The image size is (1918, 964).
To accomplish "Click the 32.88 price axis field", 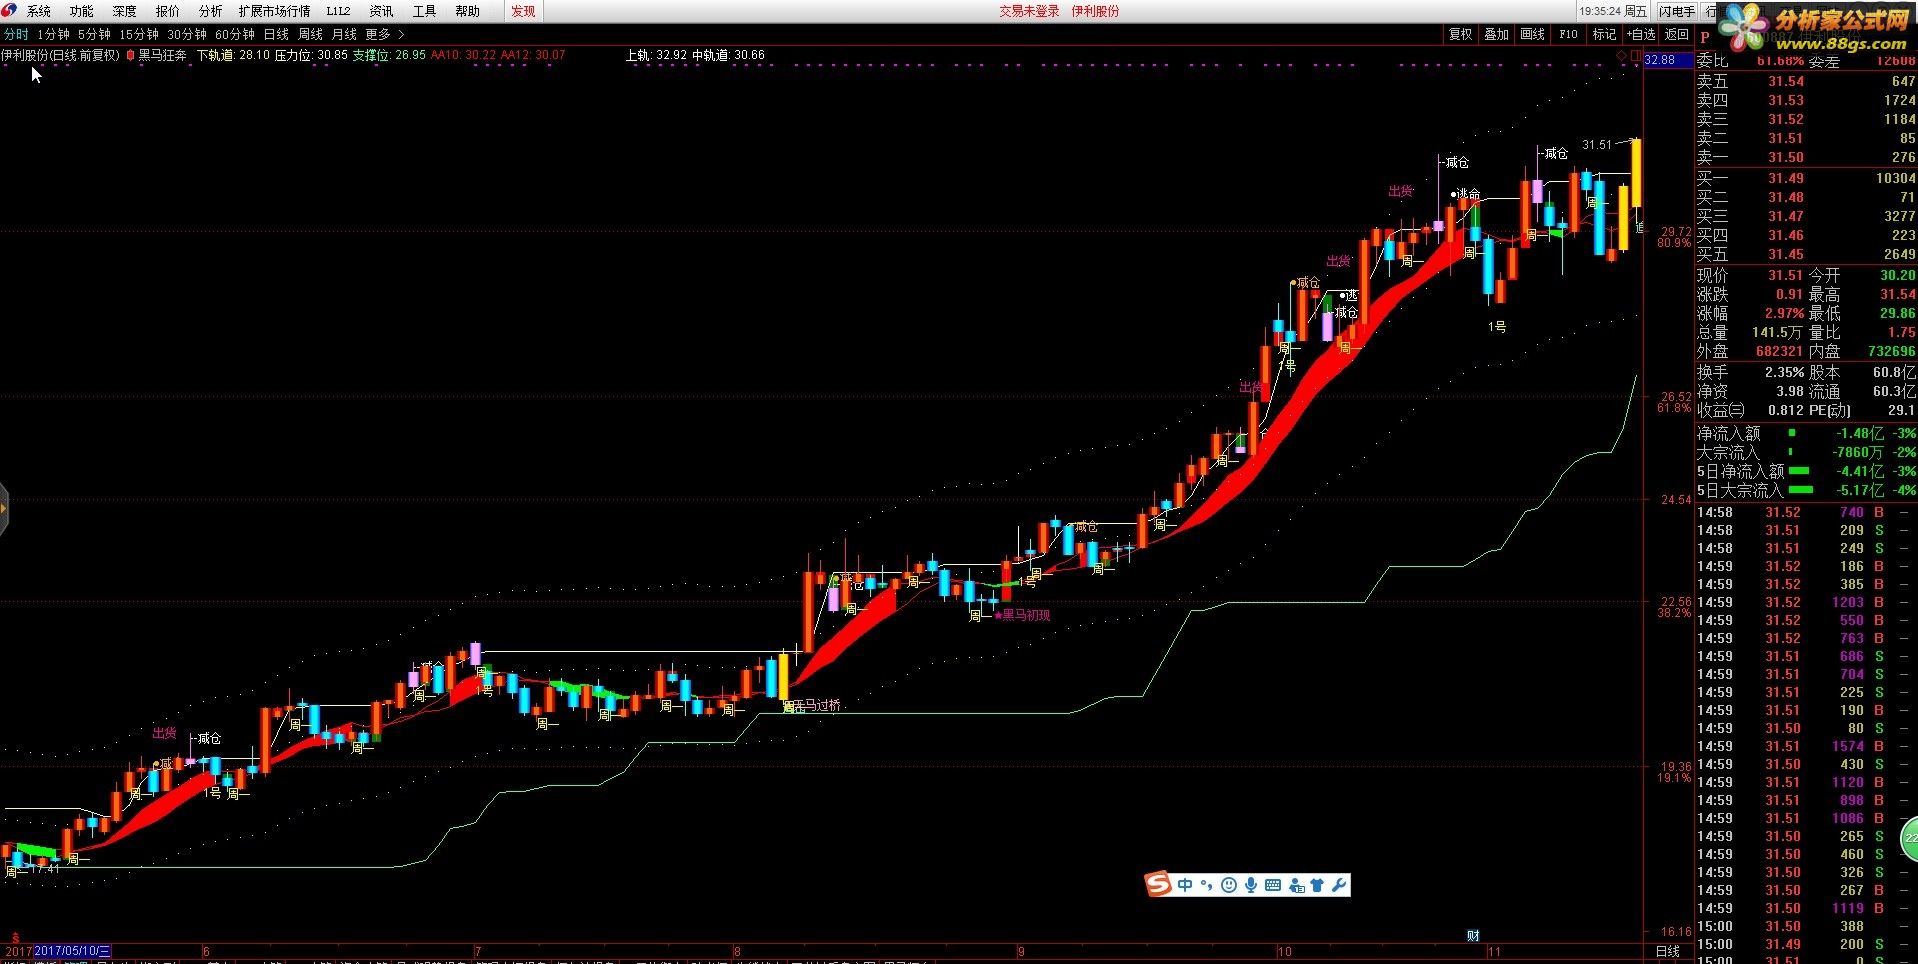I will 1668,59.
